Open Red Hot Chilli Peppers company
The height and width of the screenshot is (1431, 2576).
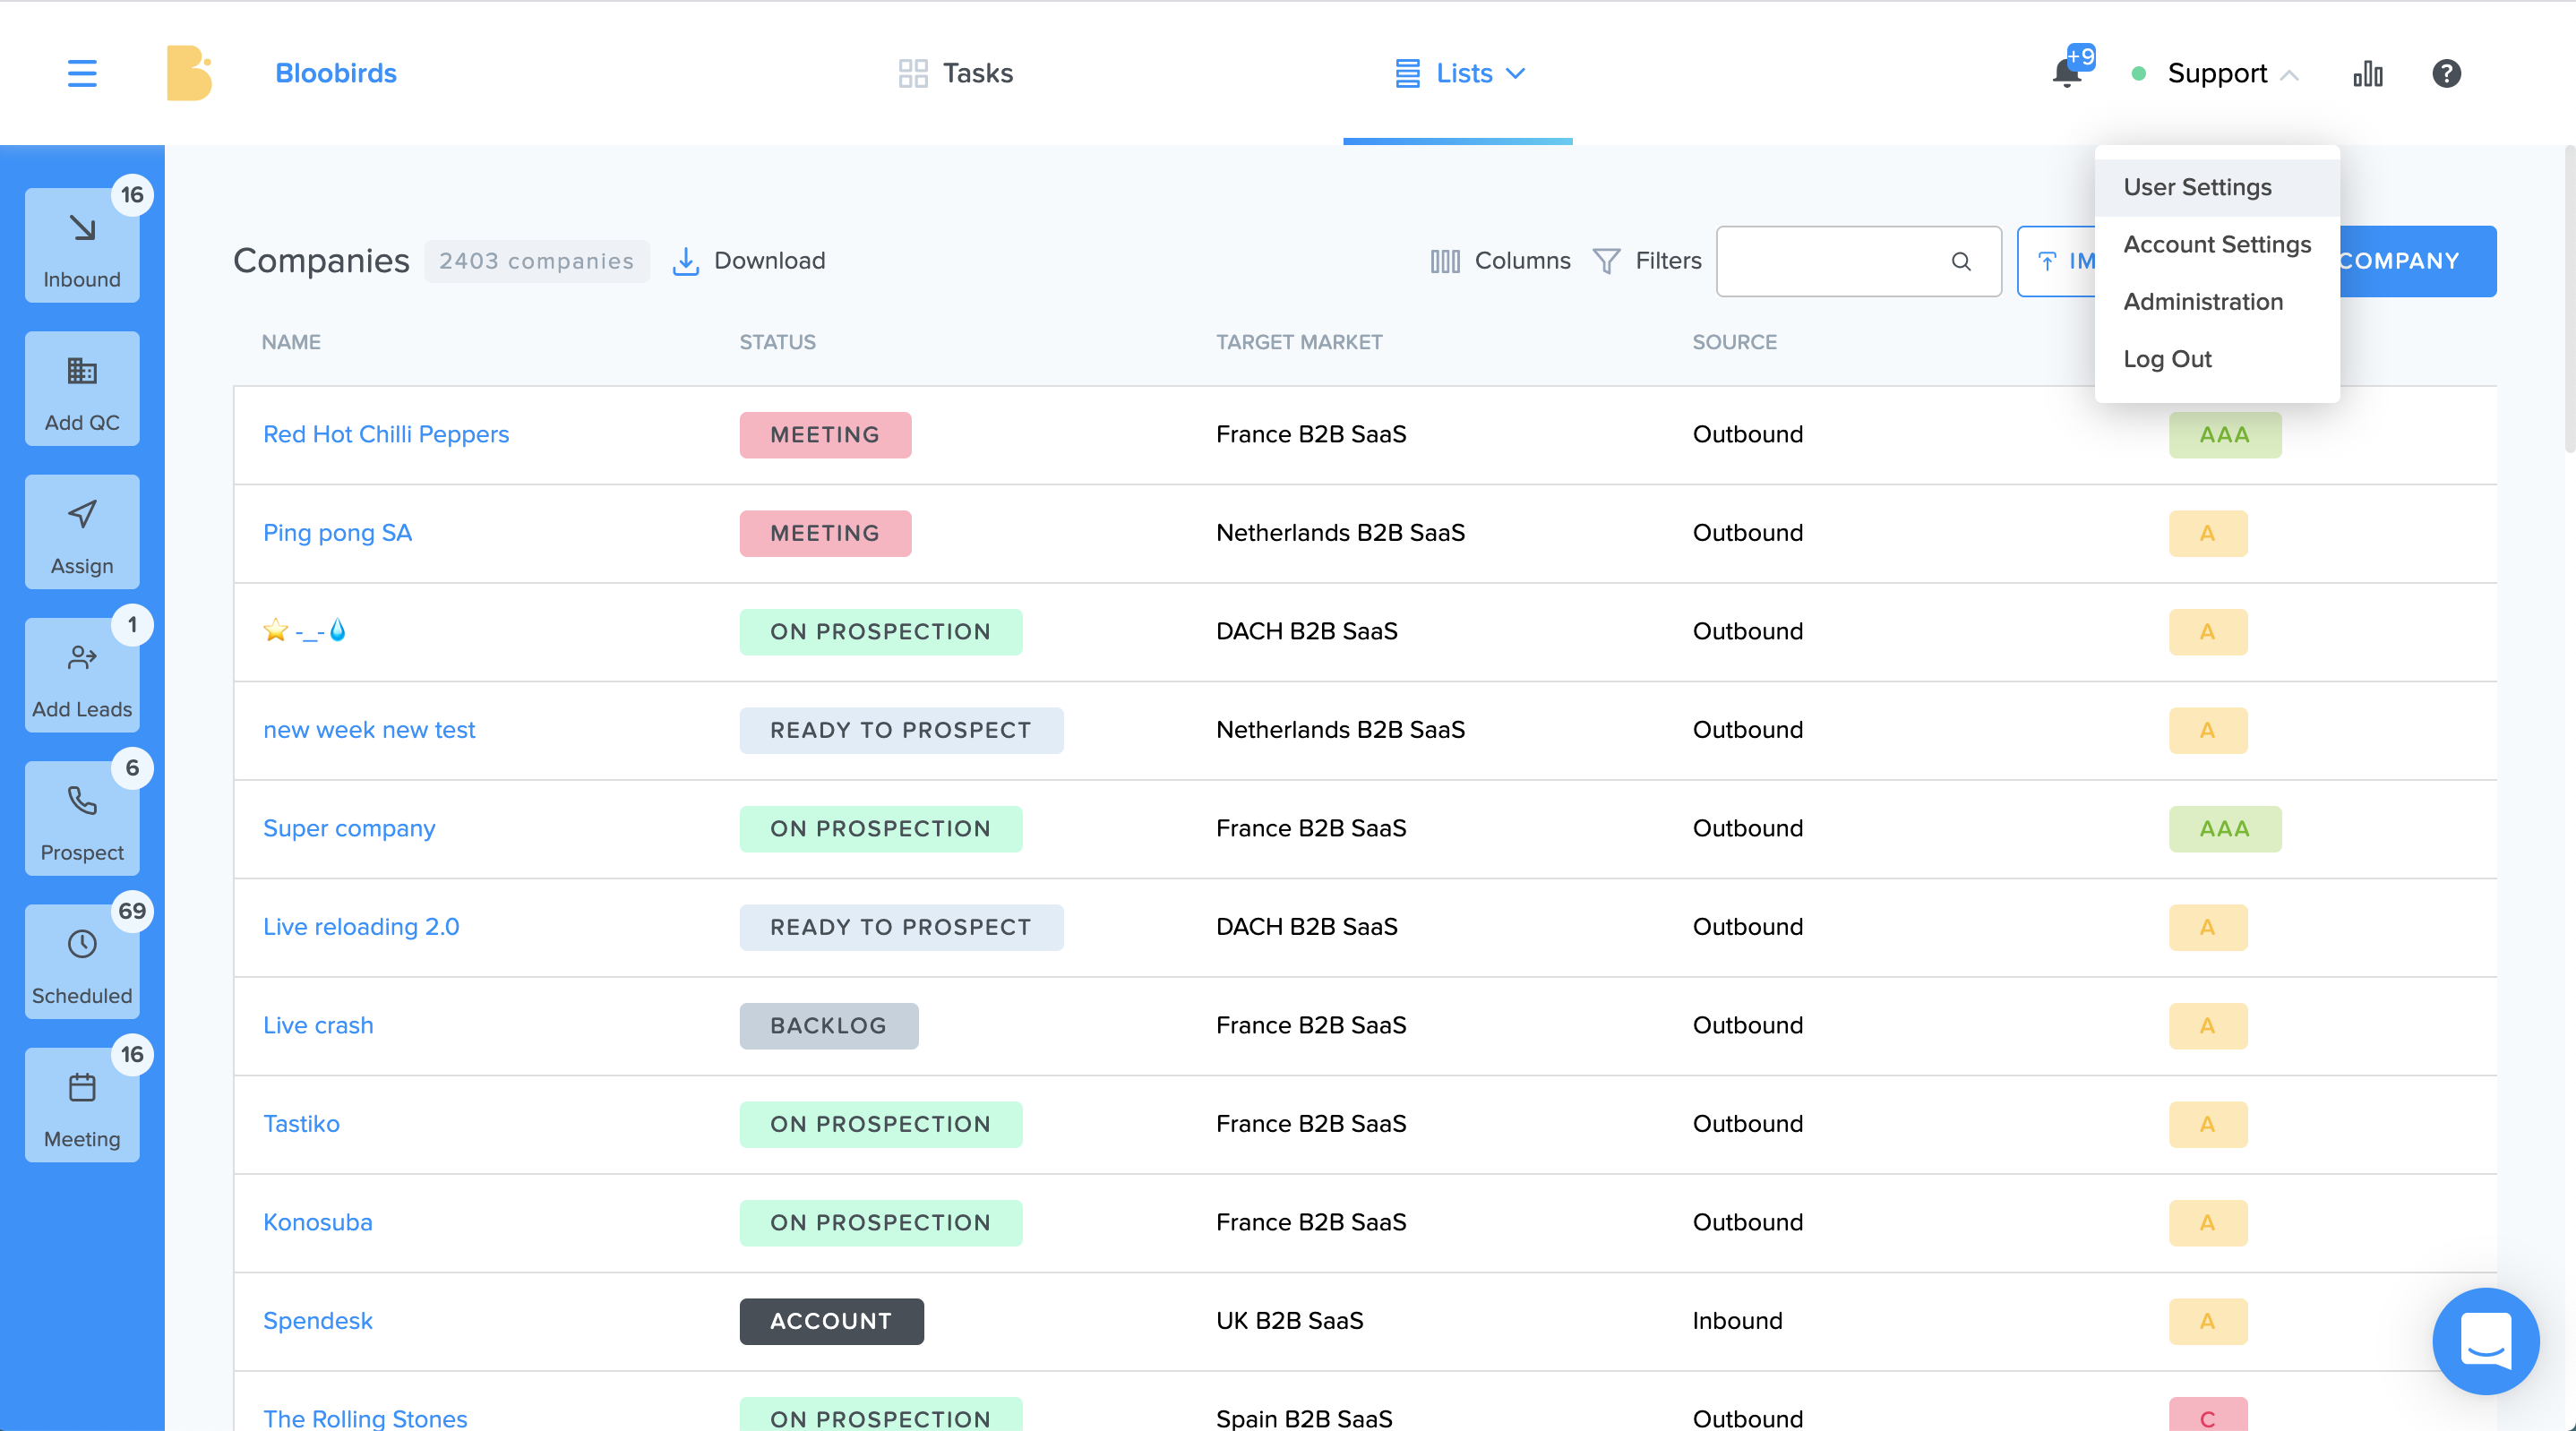386,434
